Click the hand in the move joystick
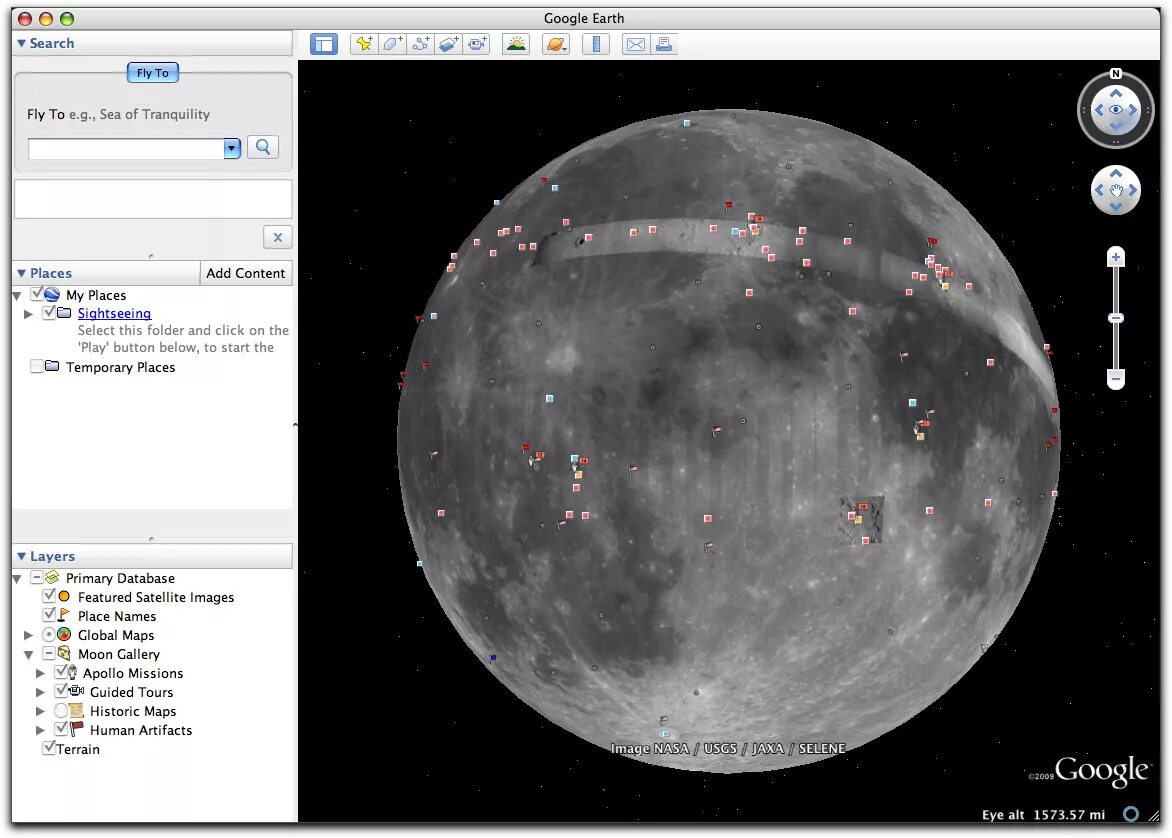This screenshot has width=1172, height=838. [x=1115, y=190]
